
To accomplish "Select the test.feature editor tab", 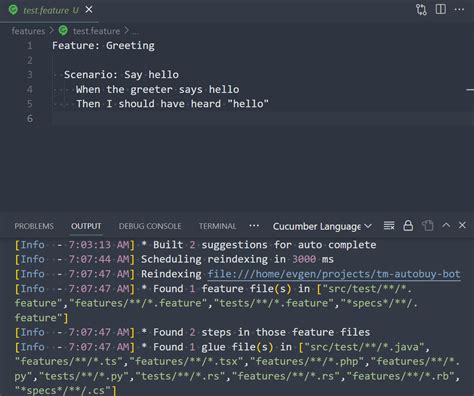I will click(x=49, y=11).
